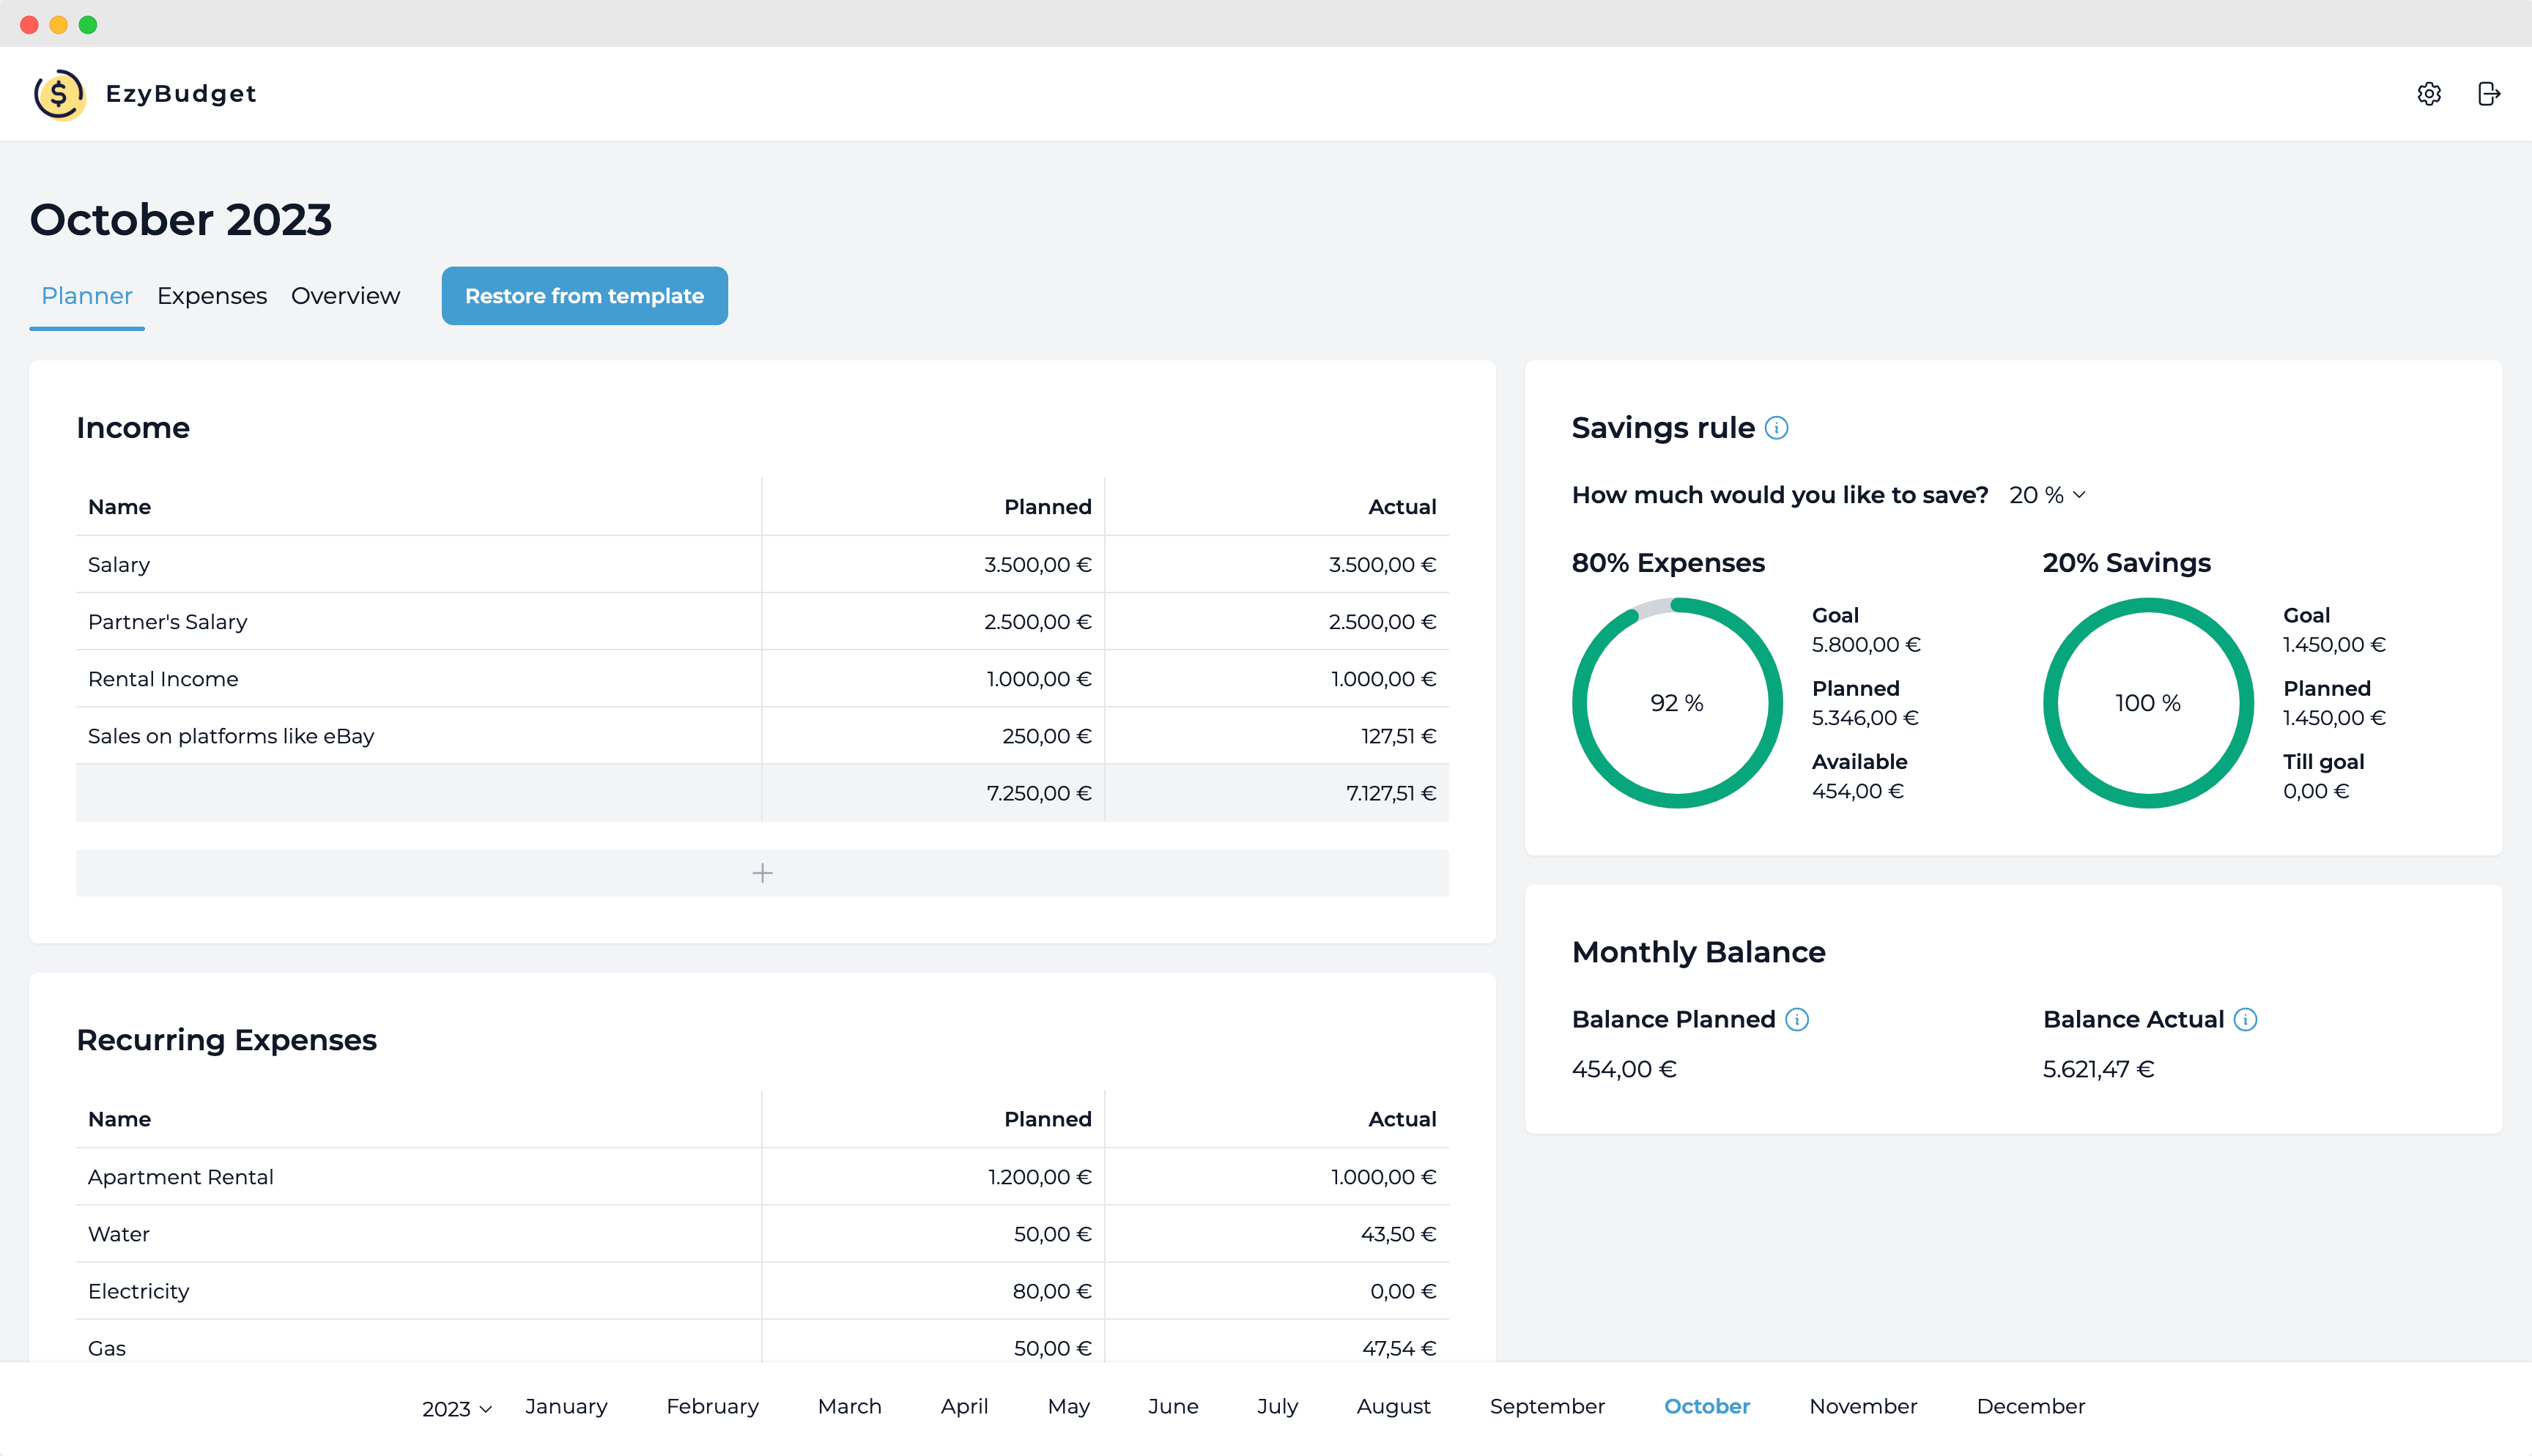The height and width of the screenshot is (1456, 2532).
Task: Click the EzyBudget dollar logo
Action: tap(59, 94)
